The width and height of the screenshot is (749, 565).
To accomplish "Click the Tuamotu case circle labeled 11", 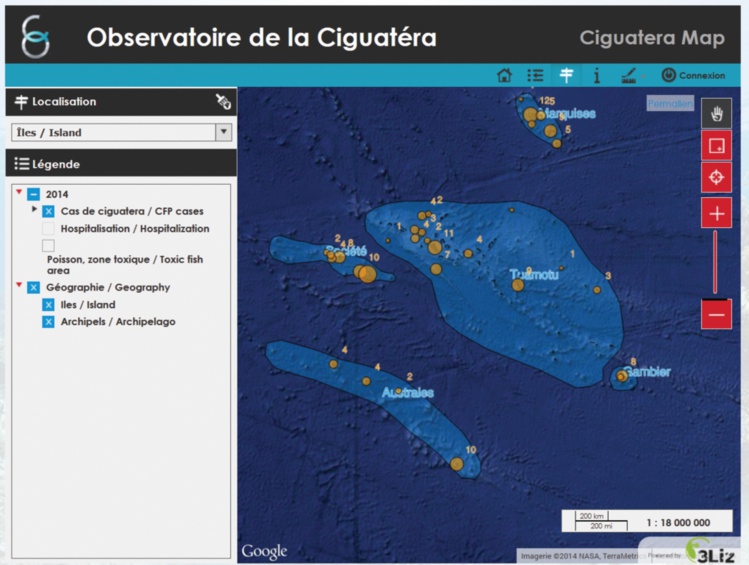I will point(435,247).
